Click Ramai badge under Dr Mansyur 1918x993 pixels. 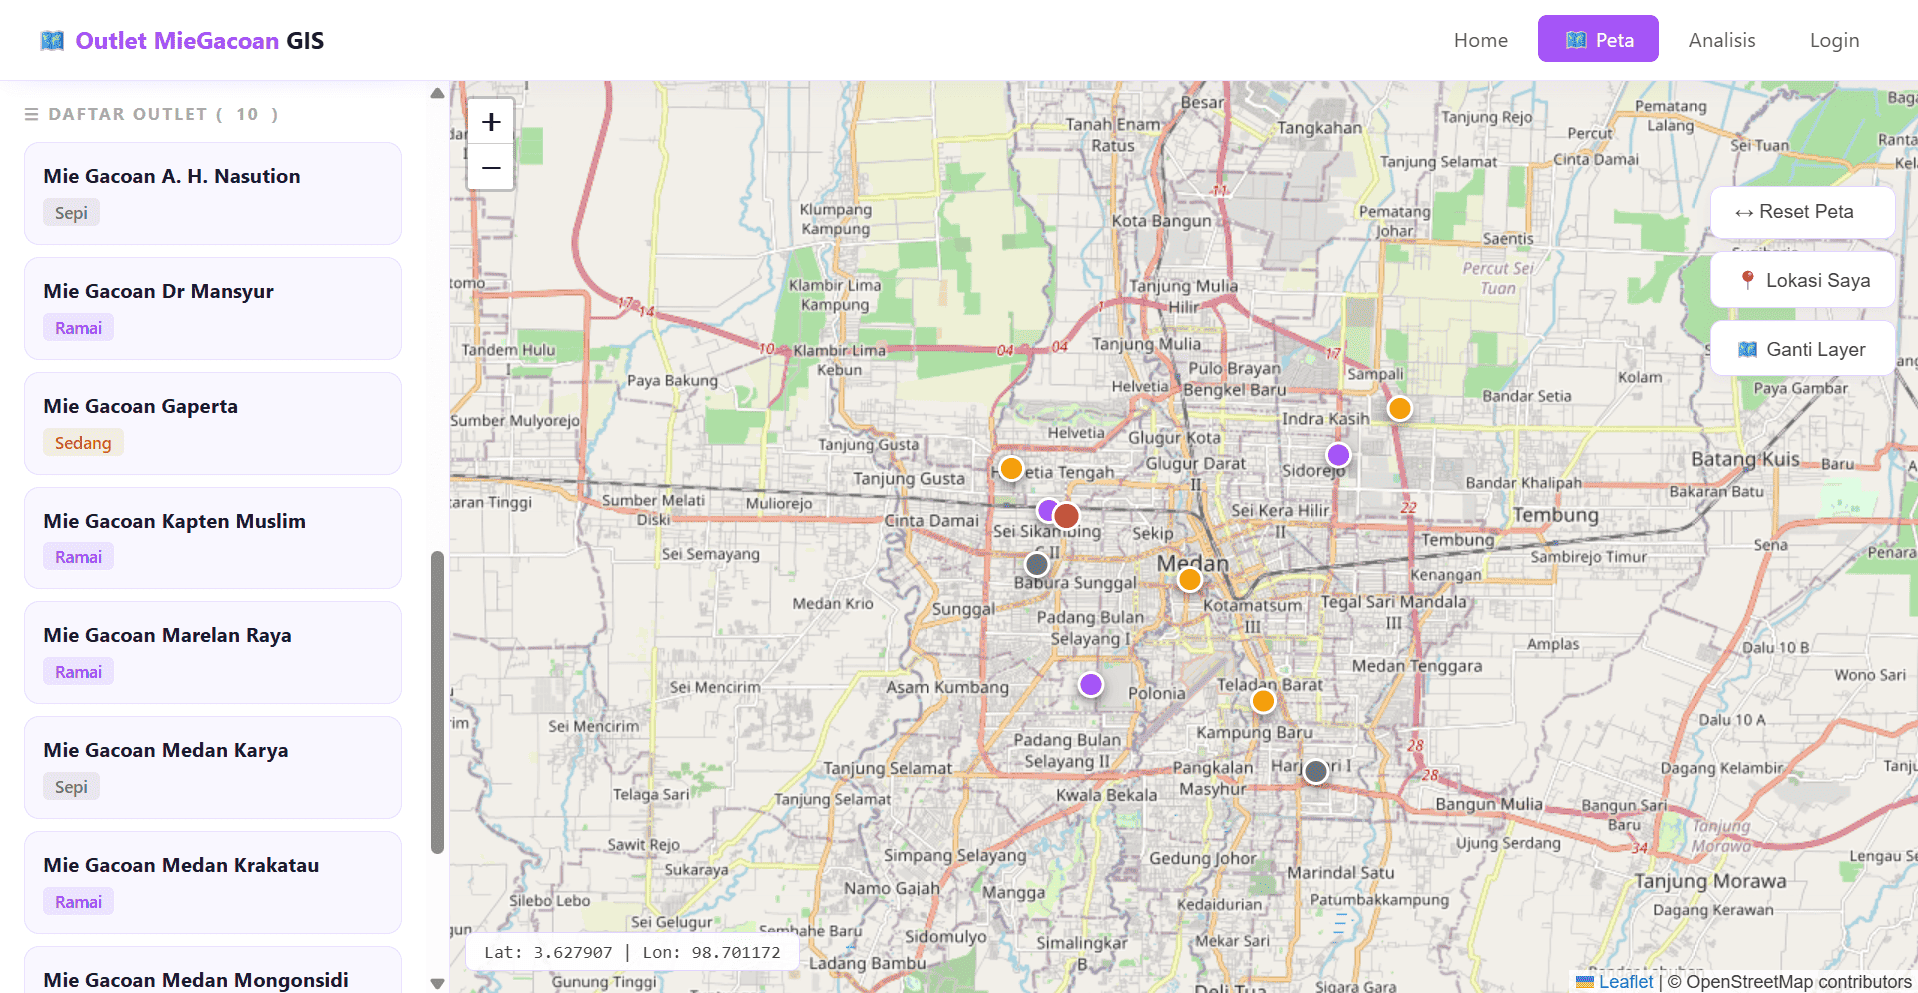click(78, 328)
